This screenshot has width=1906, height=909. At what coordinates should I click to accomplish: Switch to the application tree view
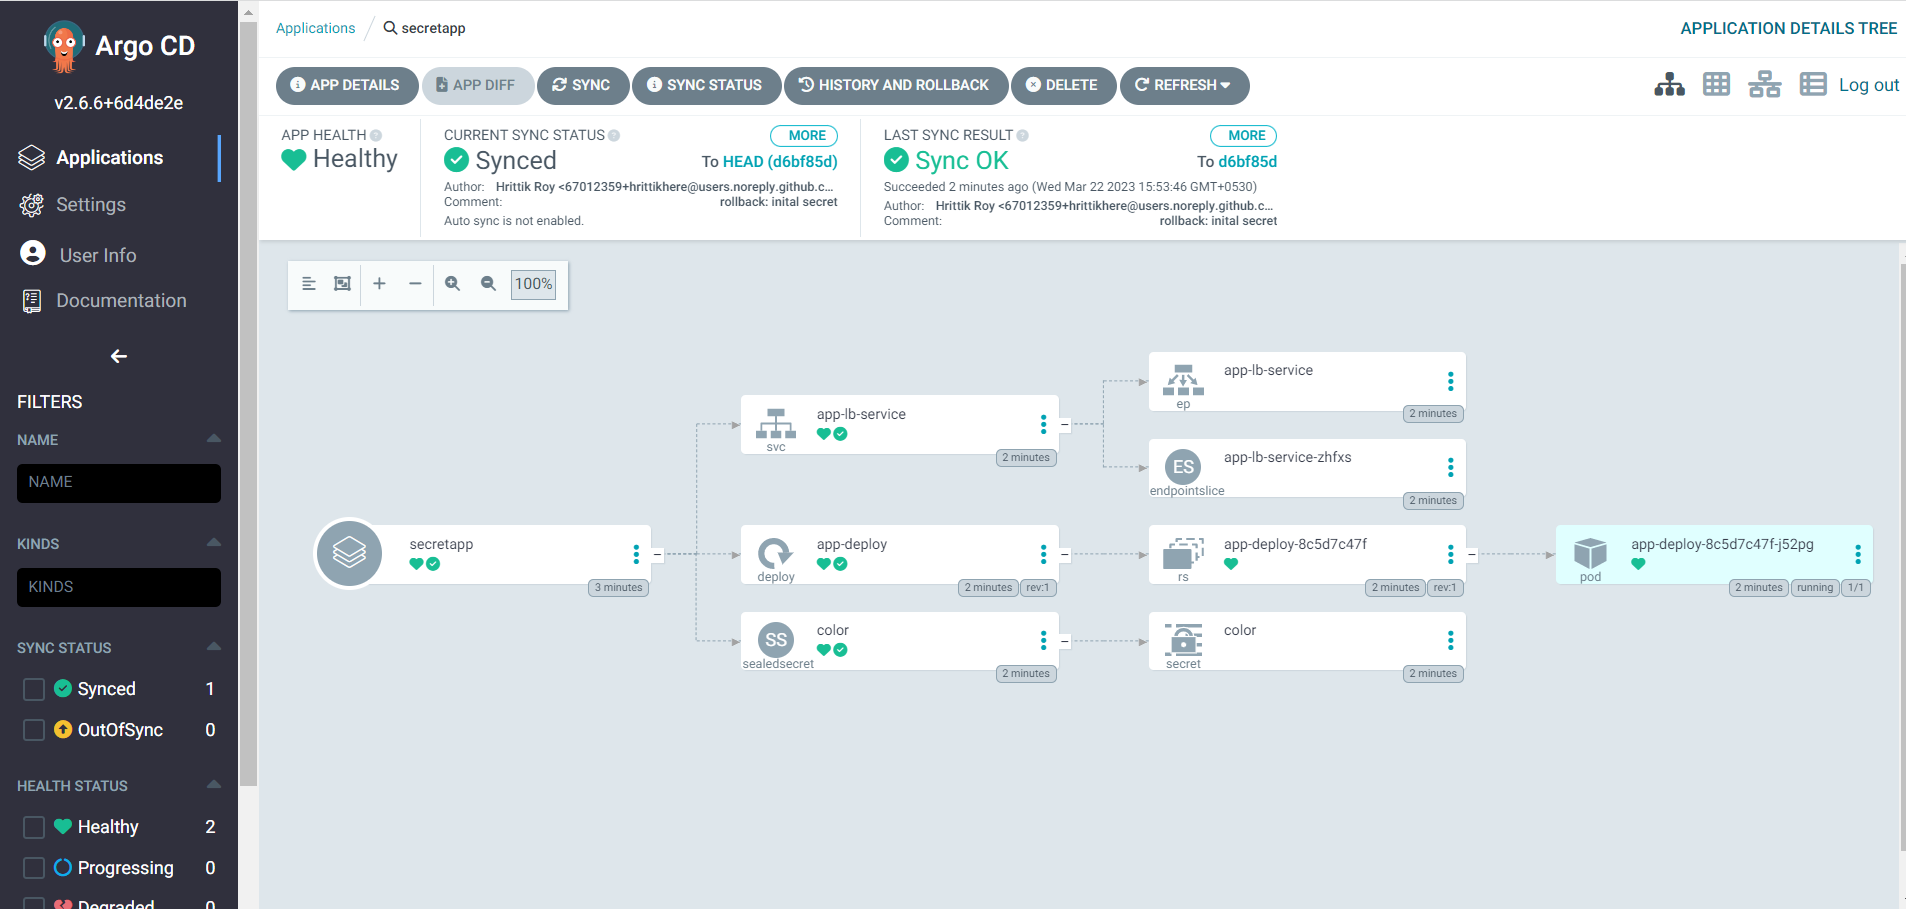pyautogui.click(x=1669, y=84)
